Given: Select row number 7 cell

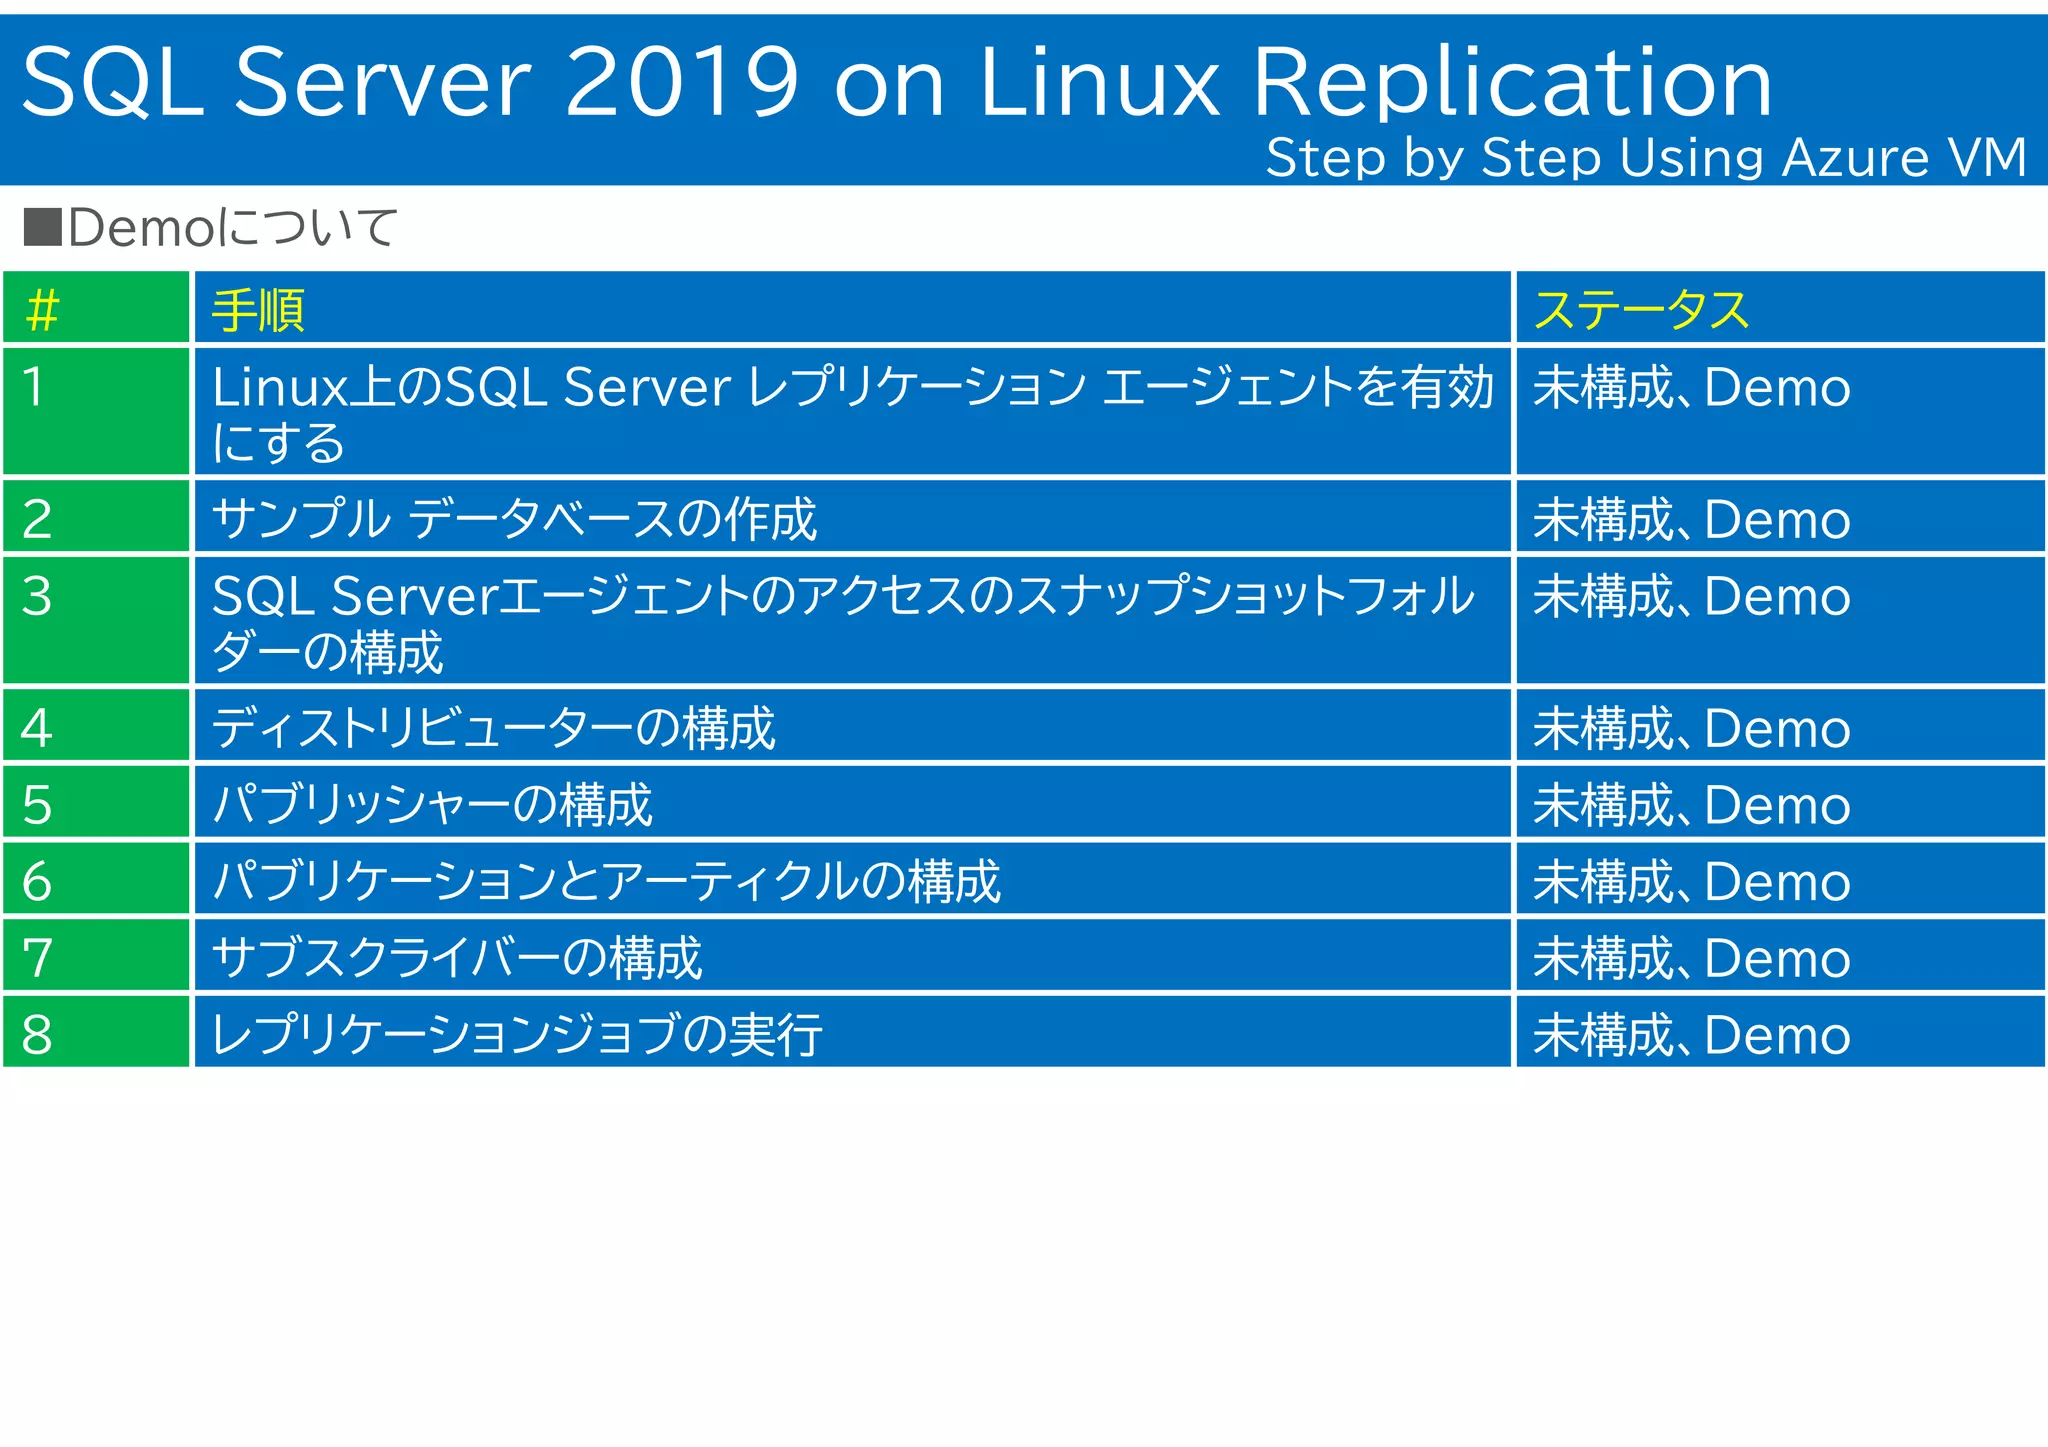Looking at the screenshot, I should [96, 955].
